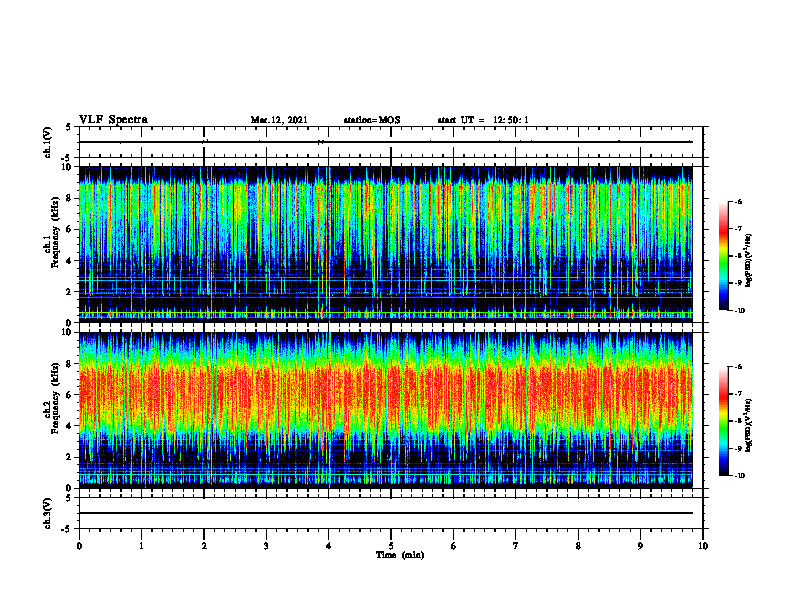Click the "ch.3(V)" axis label

tap(48, 513)
